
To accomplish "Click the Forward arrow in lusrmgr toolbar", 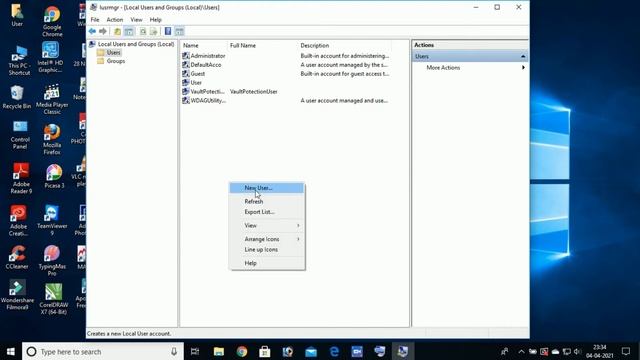I will click(103, 31).
